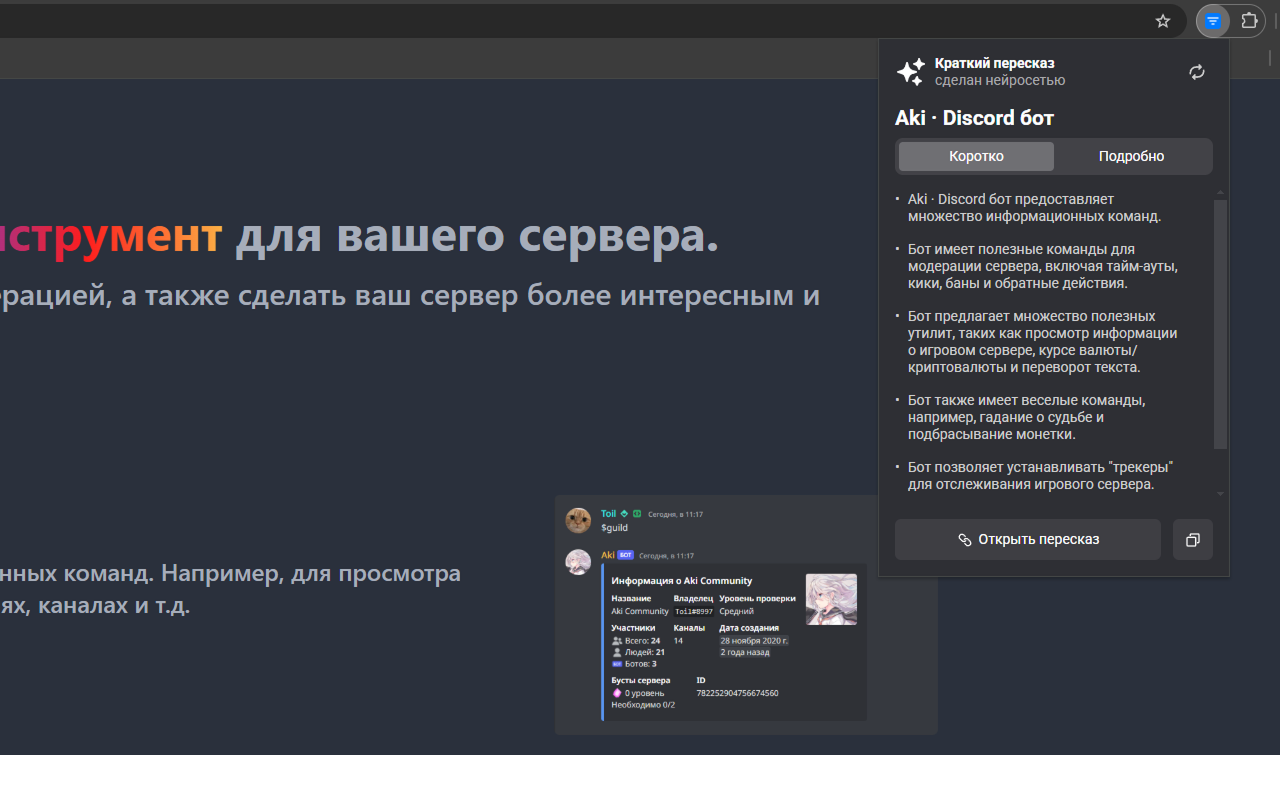Click the summary panel vertical scrollbar

click(x=1220, y=324)
